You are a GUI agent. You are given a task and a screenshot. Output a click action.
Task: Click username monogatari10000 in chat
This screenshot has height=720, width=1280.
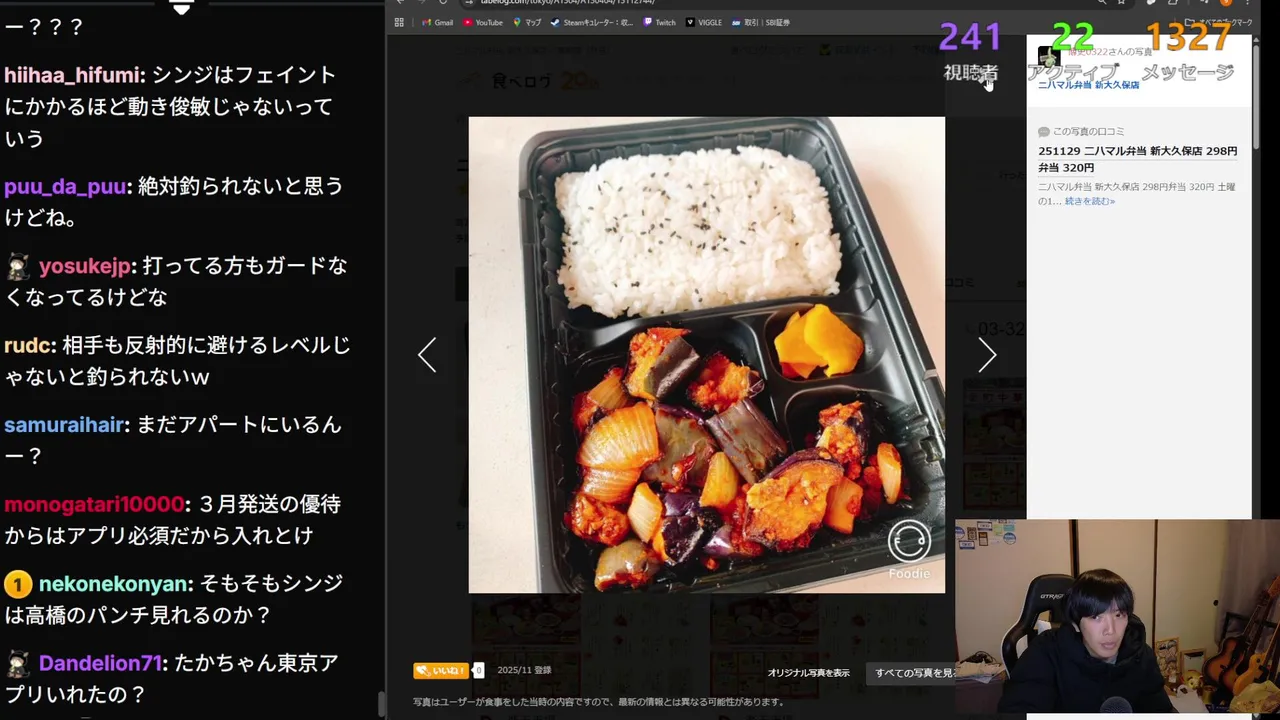tap(94, 504)
